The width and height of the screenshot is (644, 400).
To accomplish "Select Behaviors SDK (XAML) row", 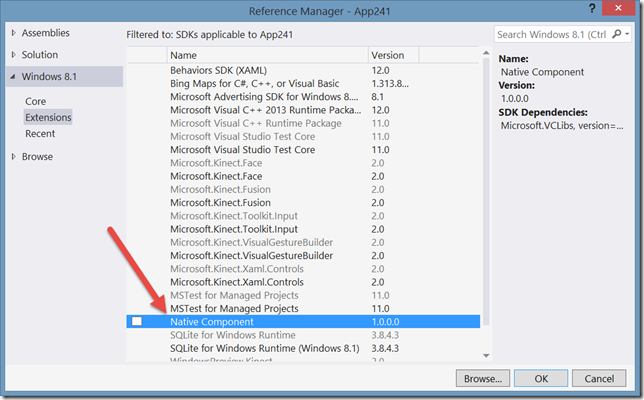I will (x=303, y=70).
